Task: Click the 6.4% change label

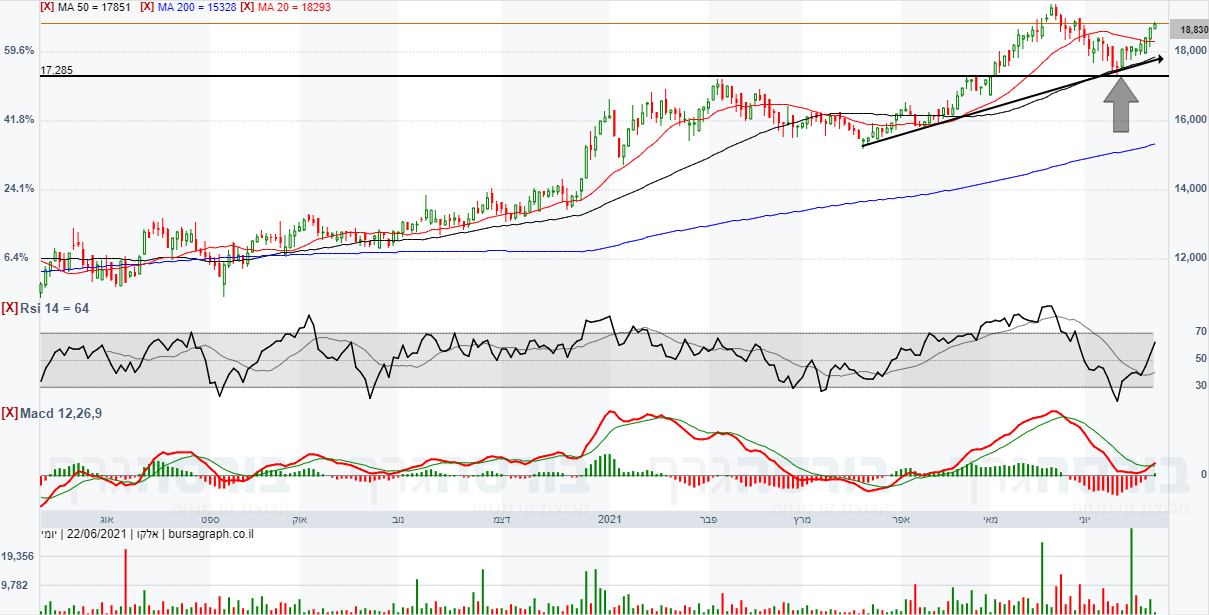Action: (x=18, y=257)
